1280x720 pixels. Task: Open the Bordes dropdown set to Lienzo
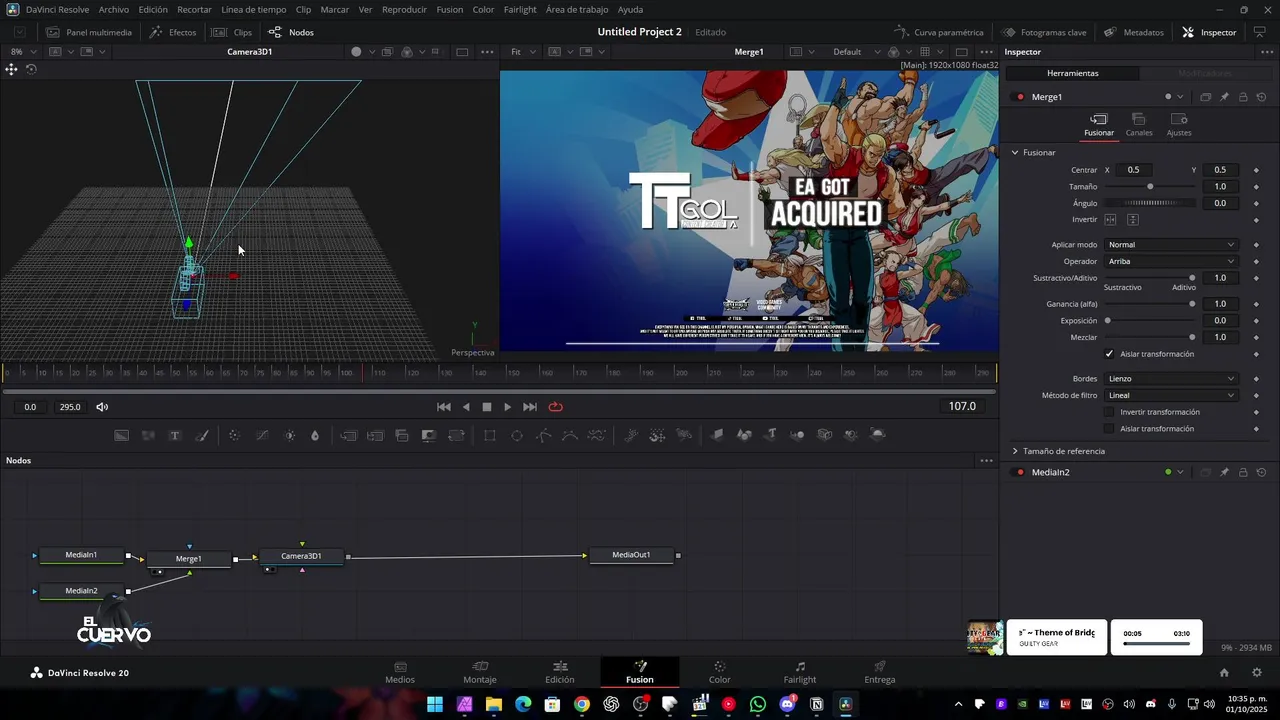click(x=1171, y=379)
